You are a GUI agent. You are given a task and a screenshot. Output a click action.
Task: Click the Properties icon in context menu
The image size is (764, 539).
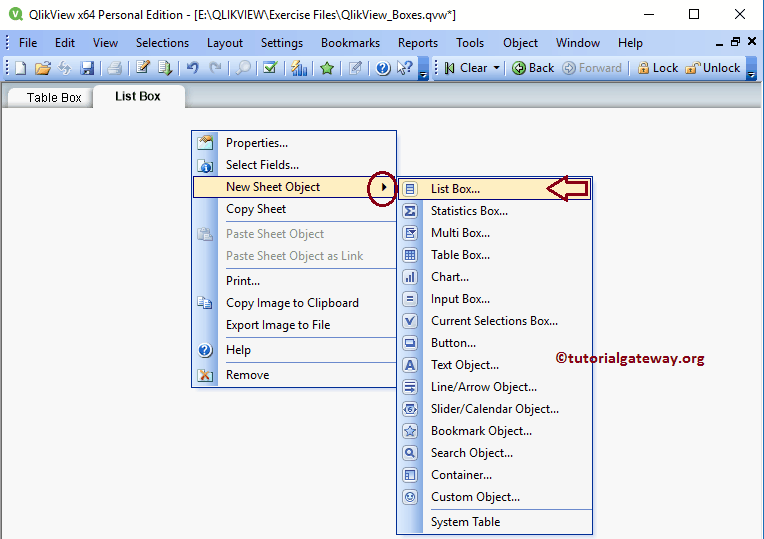tap(205, 143)
